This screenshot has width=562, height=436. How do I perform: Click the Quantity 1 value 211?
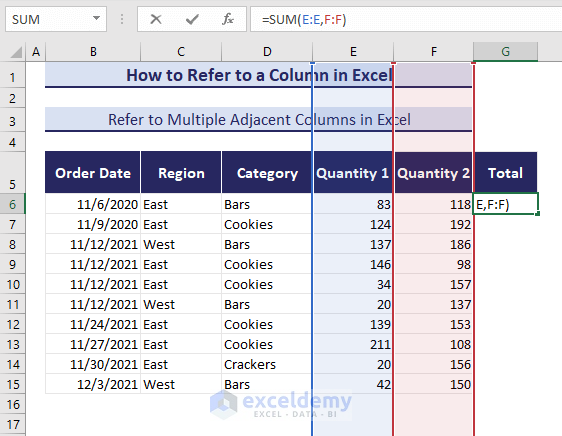coord(353,344)
